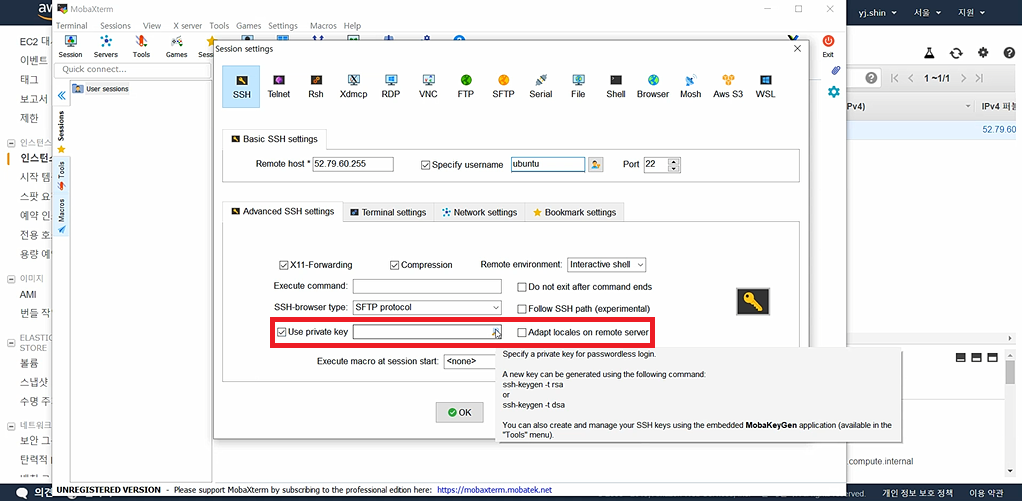The image size is (1022, 501).
Task: Open the Games toolbar button
Action: pos(177,46)
